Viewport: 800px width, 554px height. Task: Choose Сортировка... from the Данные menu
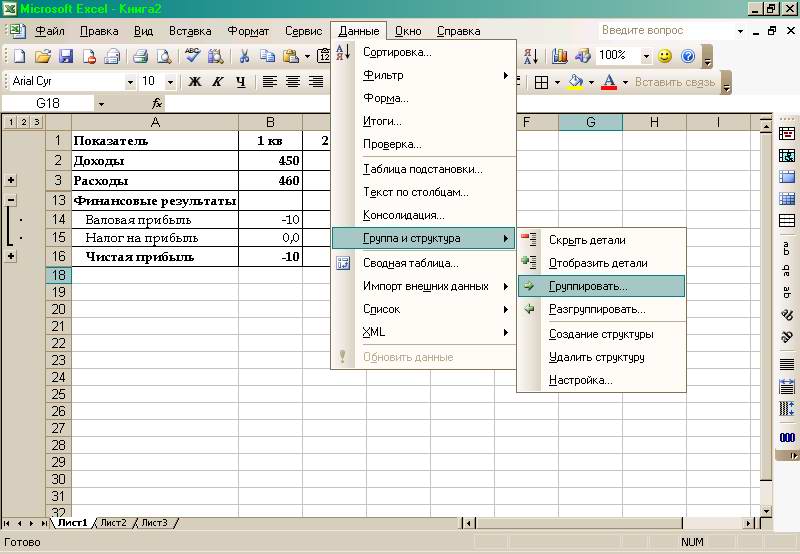(x=423, y=52)
